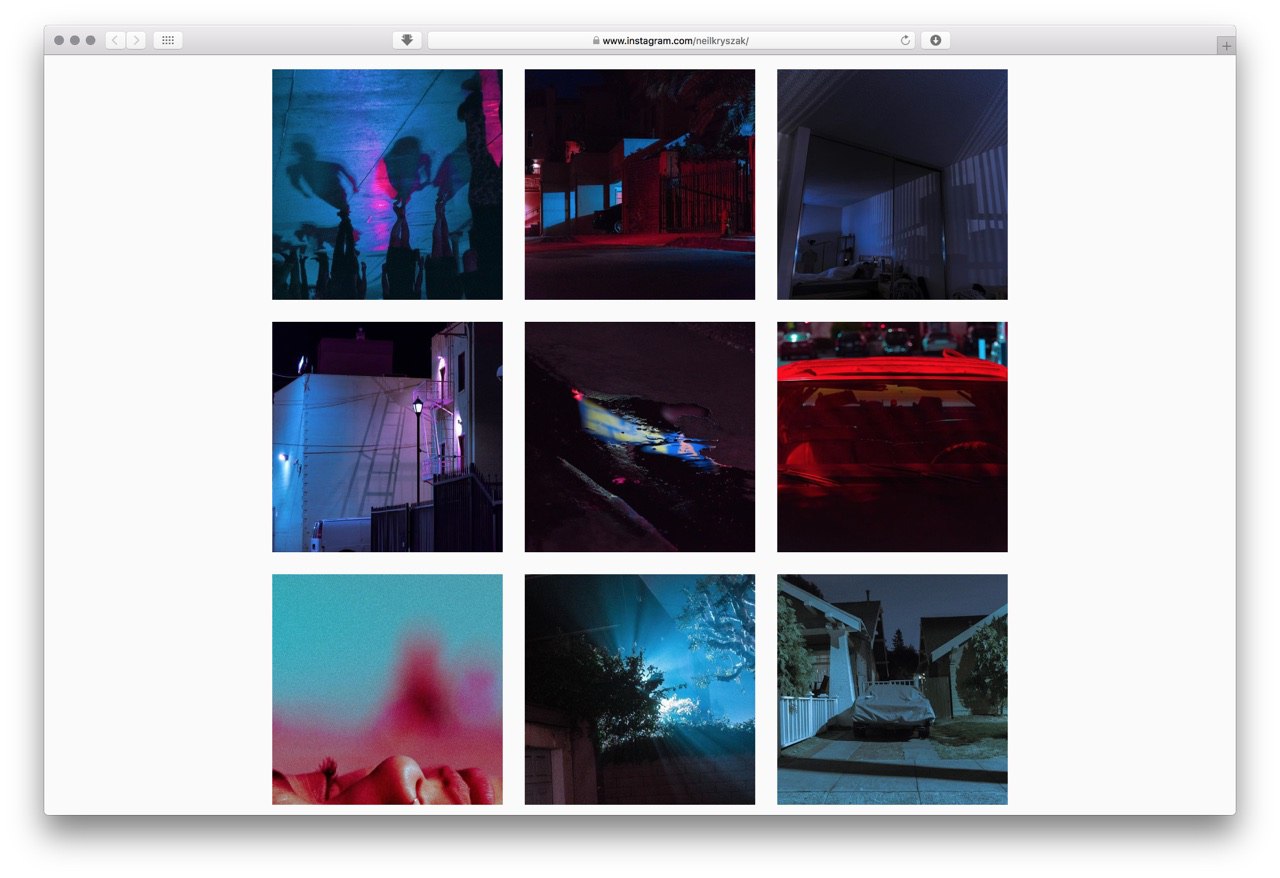Maximize the Safari window
Screen dimensions: 1280x878
click(x=91, y=40)
